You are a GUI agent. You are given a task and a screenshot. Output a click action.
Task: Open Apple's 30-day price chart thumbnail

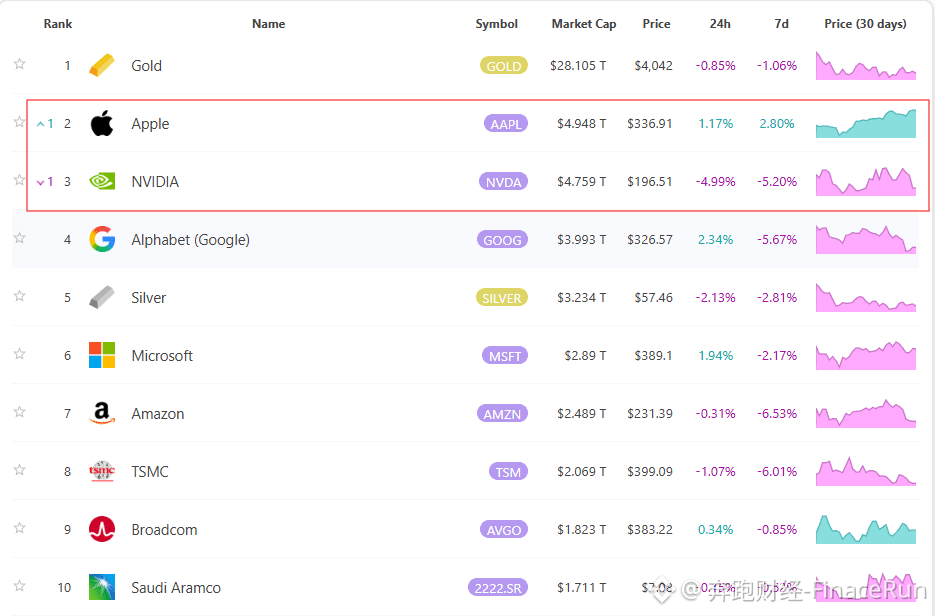pos(866,123)
